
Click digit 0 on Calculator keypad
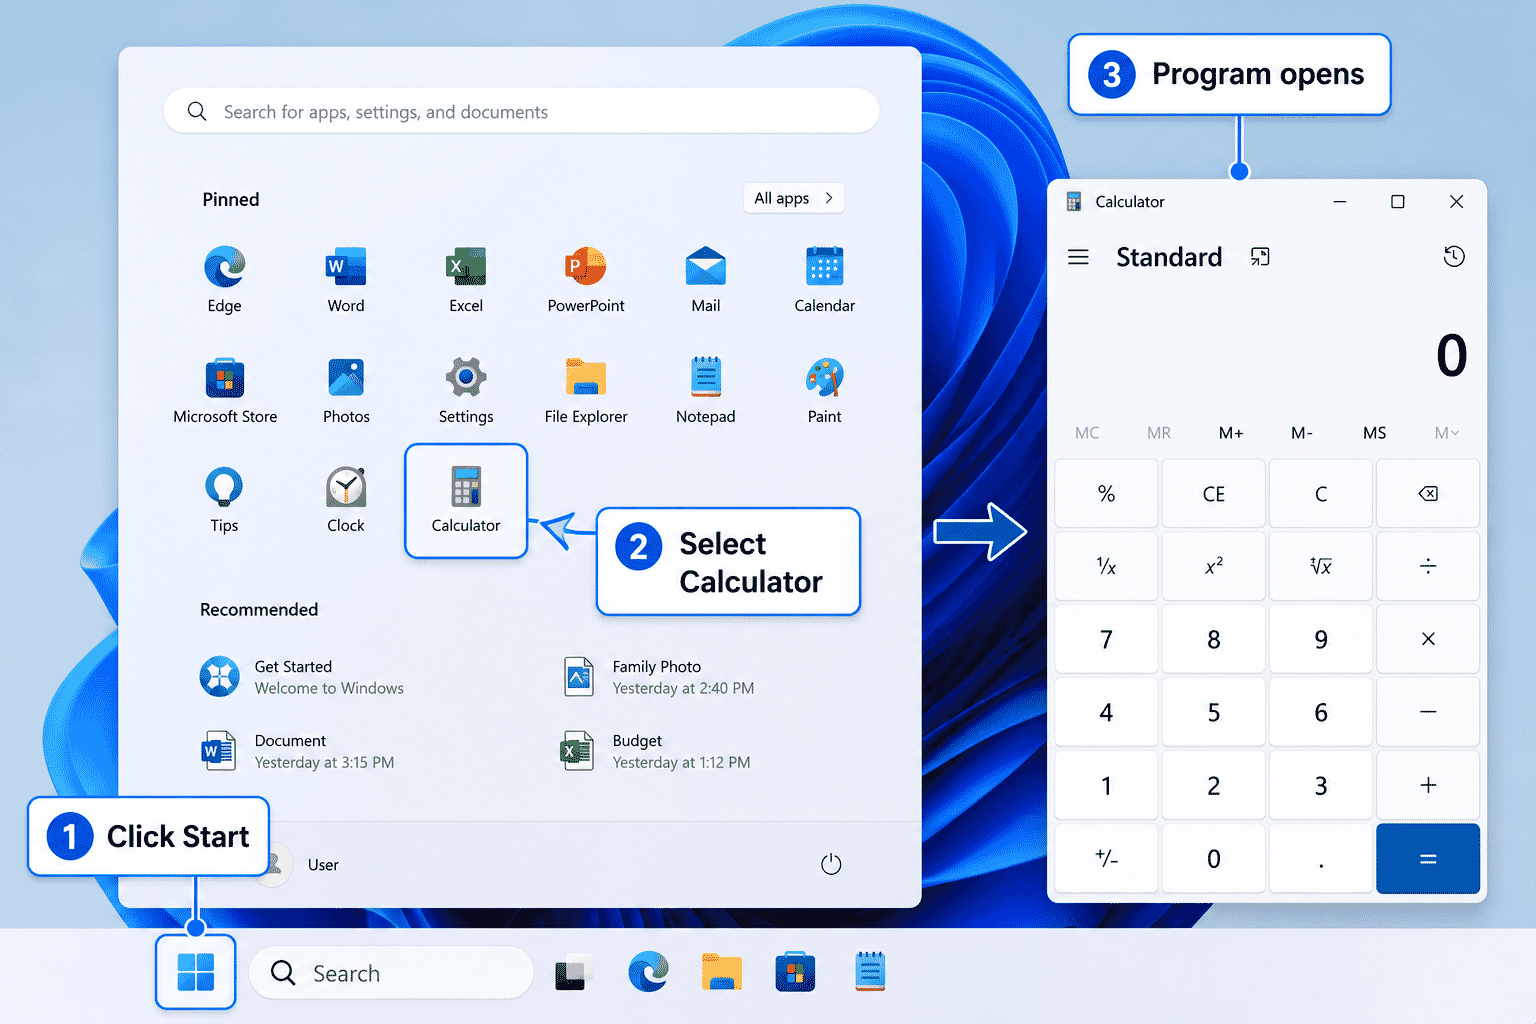pyautogui.click(x=1214, y=858)
